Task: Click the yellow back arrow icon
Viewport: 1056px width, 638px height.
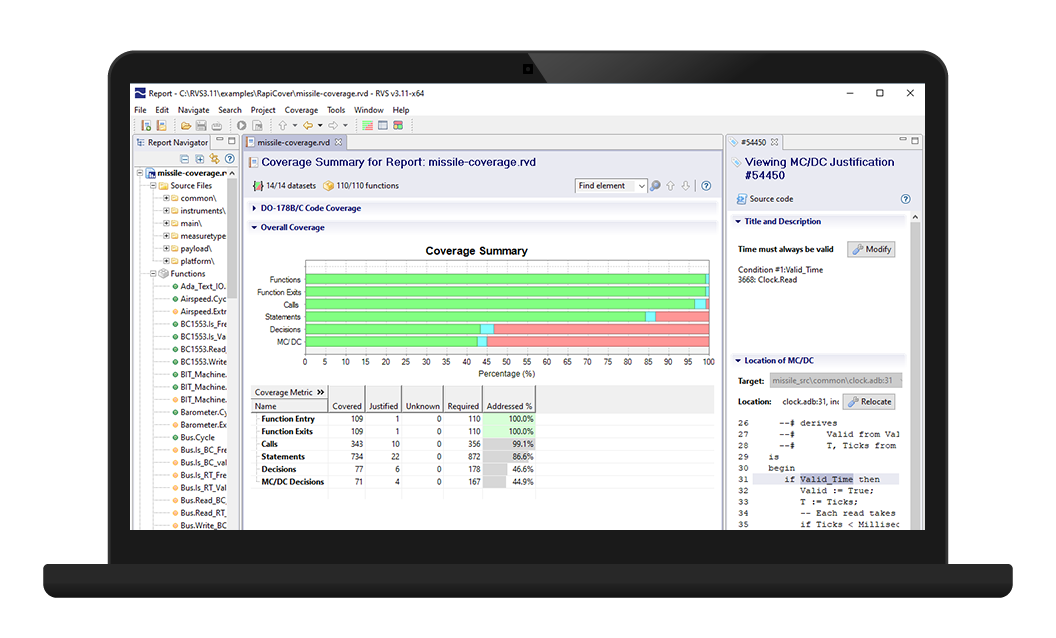Action: pos(308,125)
